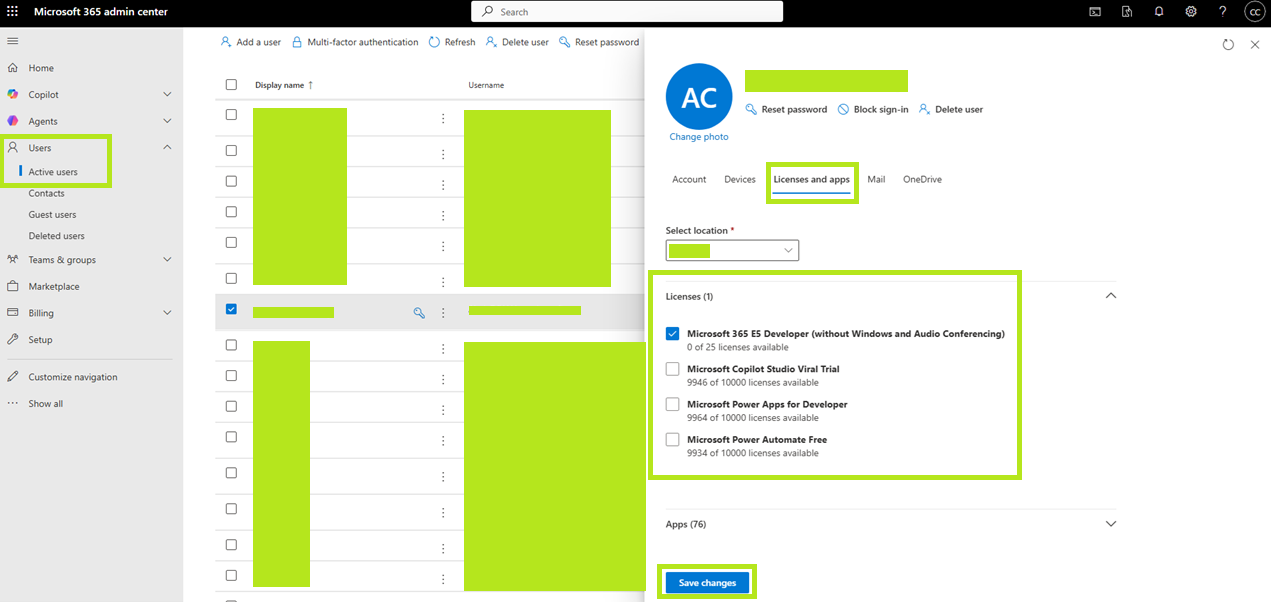This screenshot has height=602, width=1271.
Task: Open the settings gear in header
Action: tap(1191, 12)
